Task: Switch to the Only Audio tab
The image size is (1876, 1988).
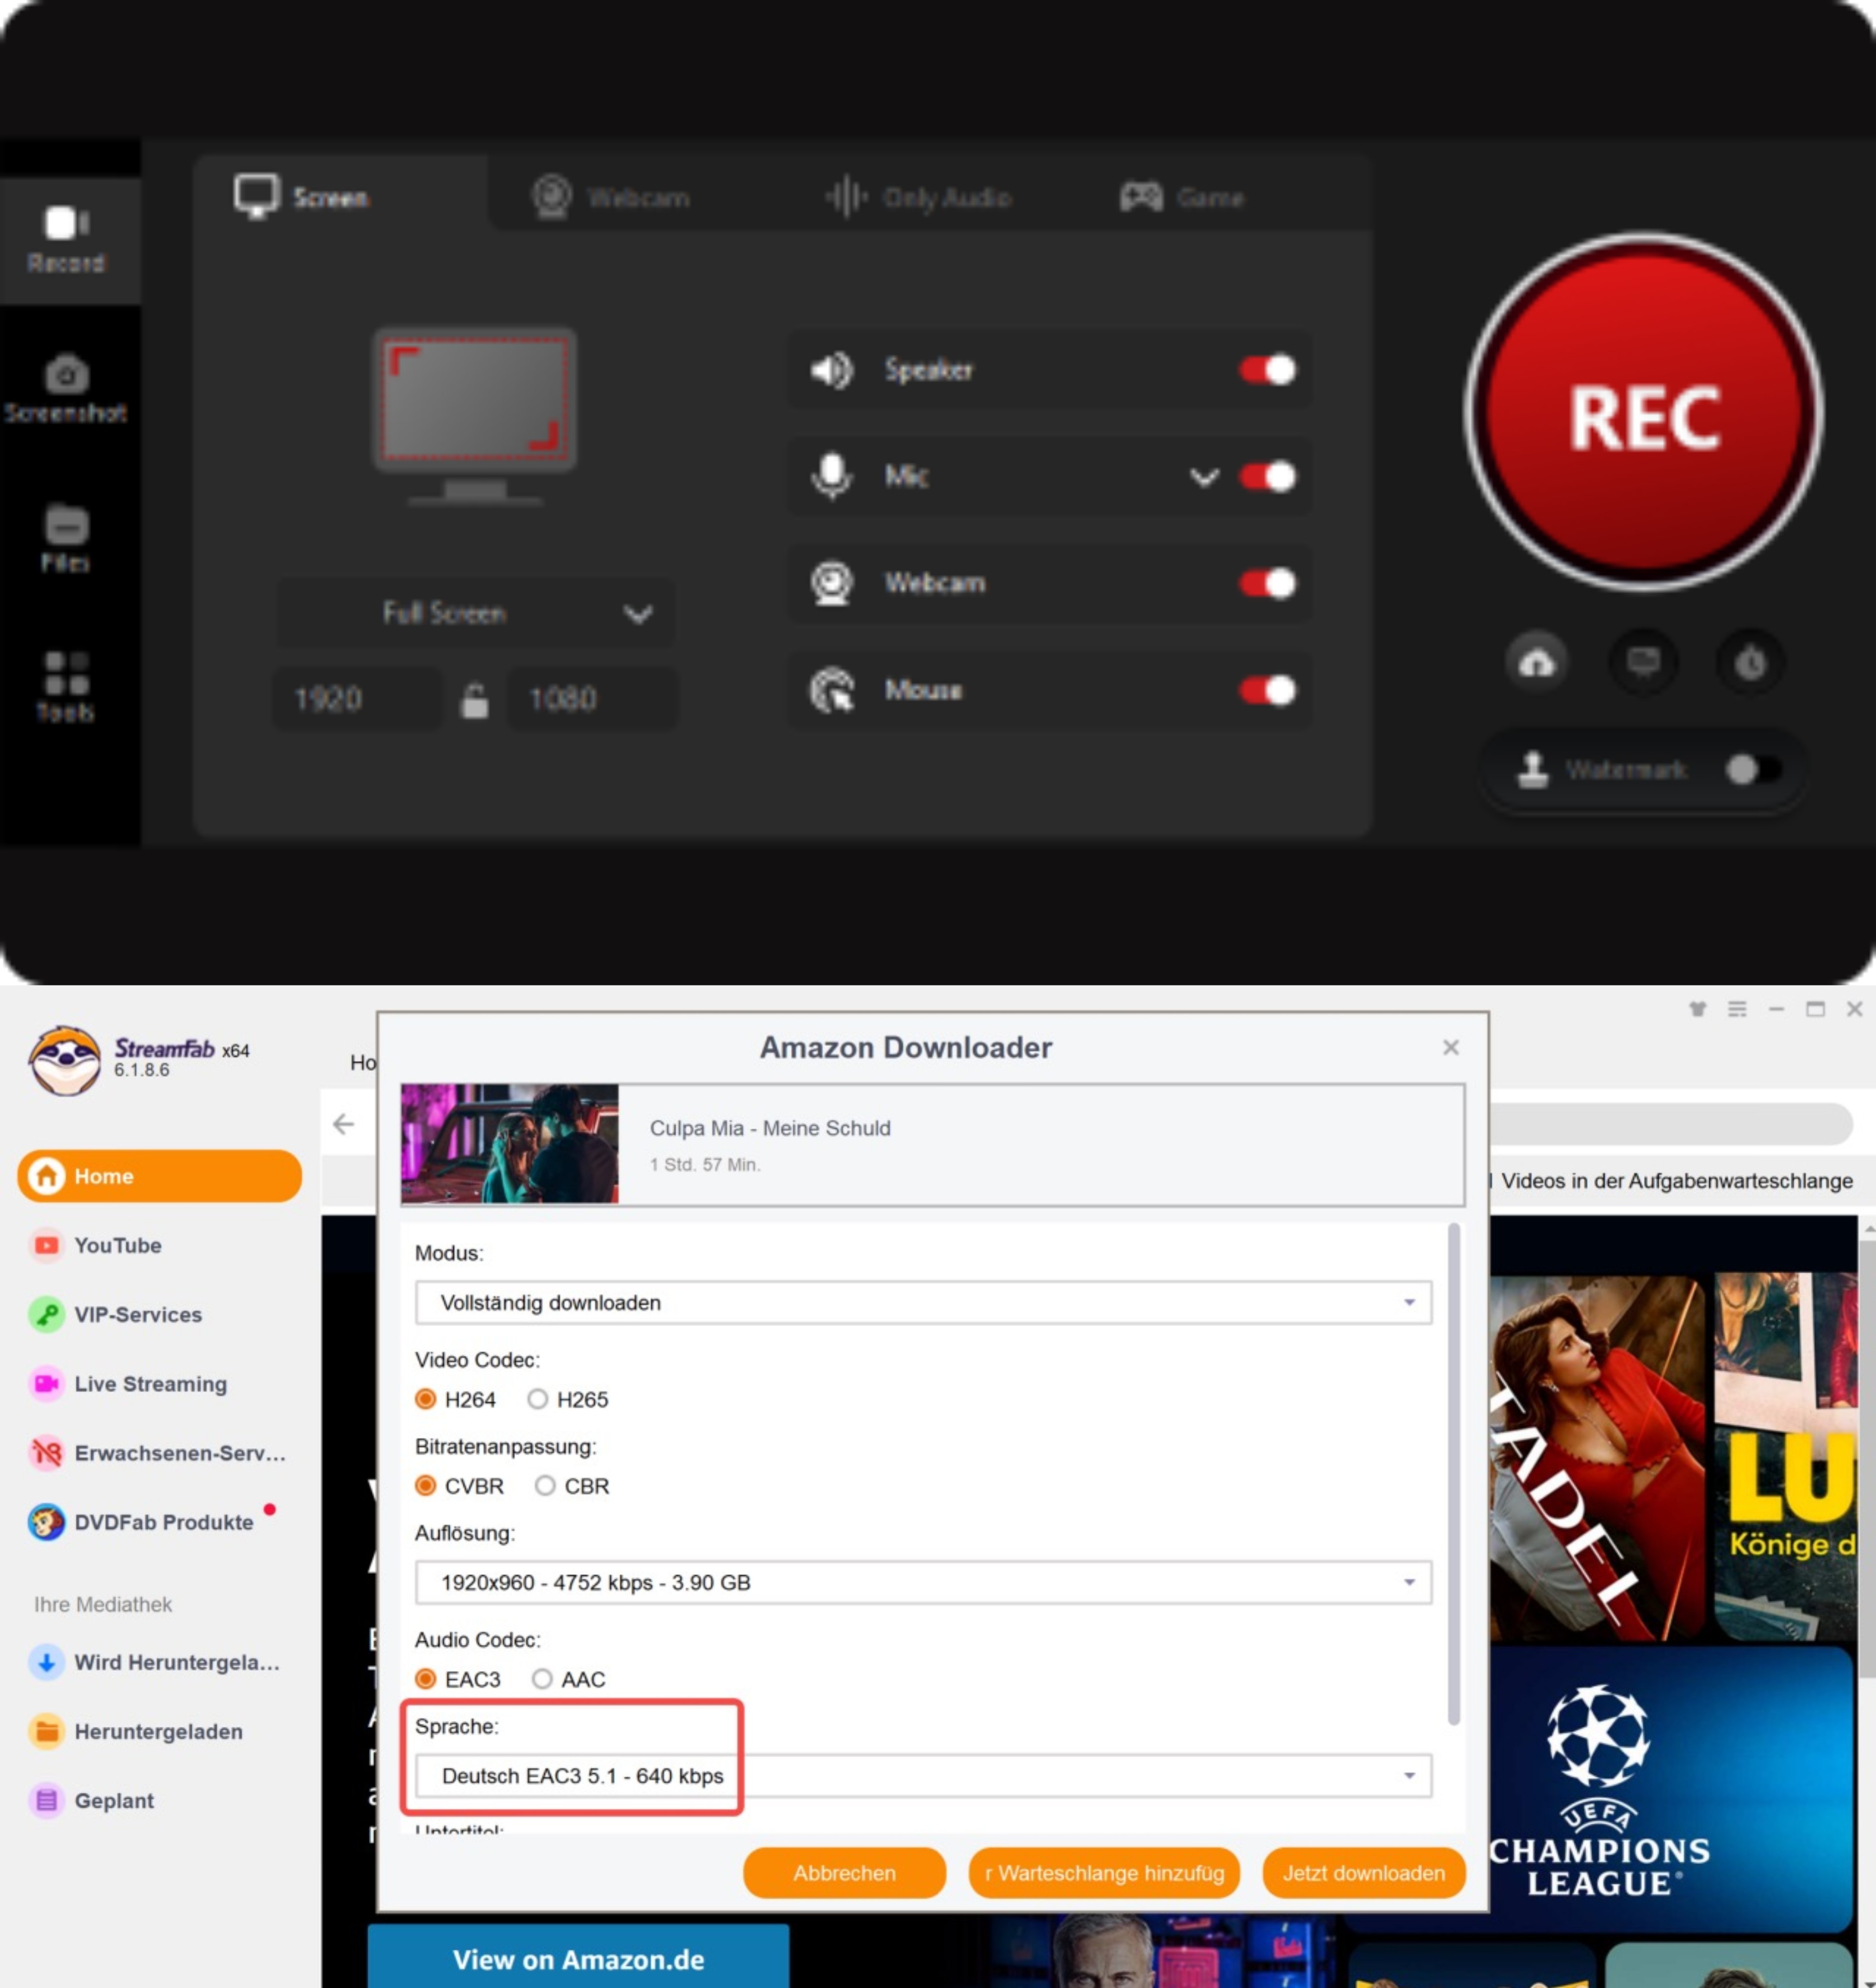Action: coord(918,197)
